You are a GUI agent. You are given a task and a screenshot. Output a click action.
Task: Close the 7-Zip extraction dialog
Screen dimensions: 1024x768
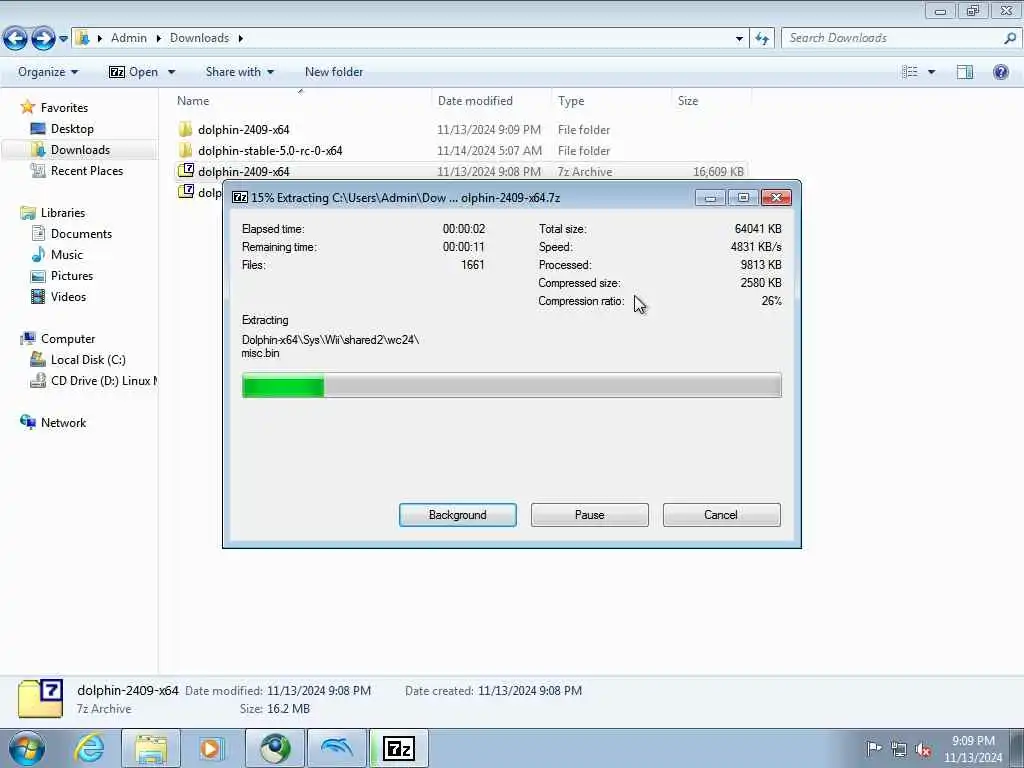(x=776, y=197)
